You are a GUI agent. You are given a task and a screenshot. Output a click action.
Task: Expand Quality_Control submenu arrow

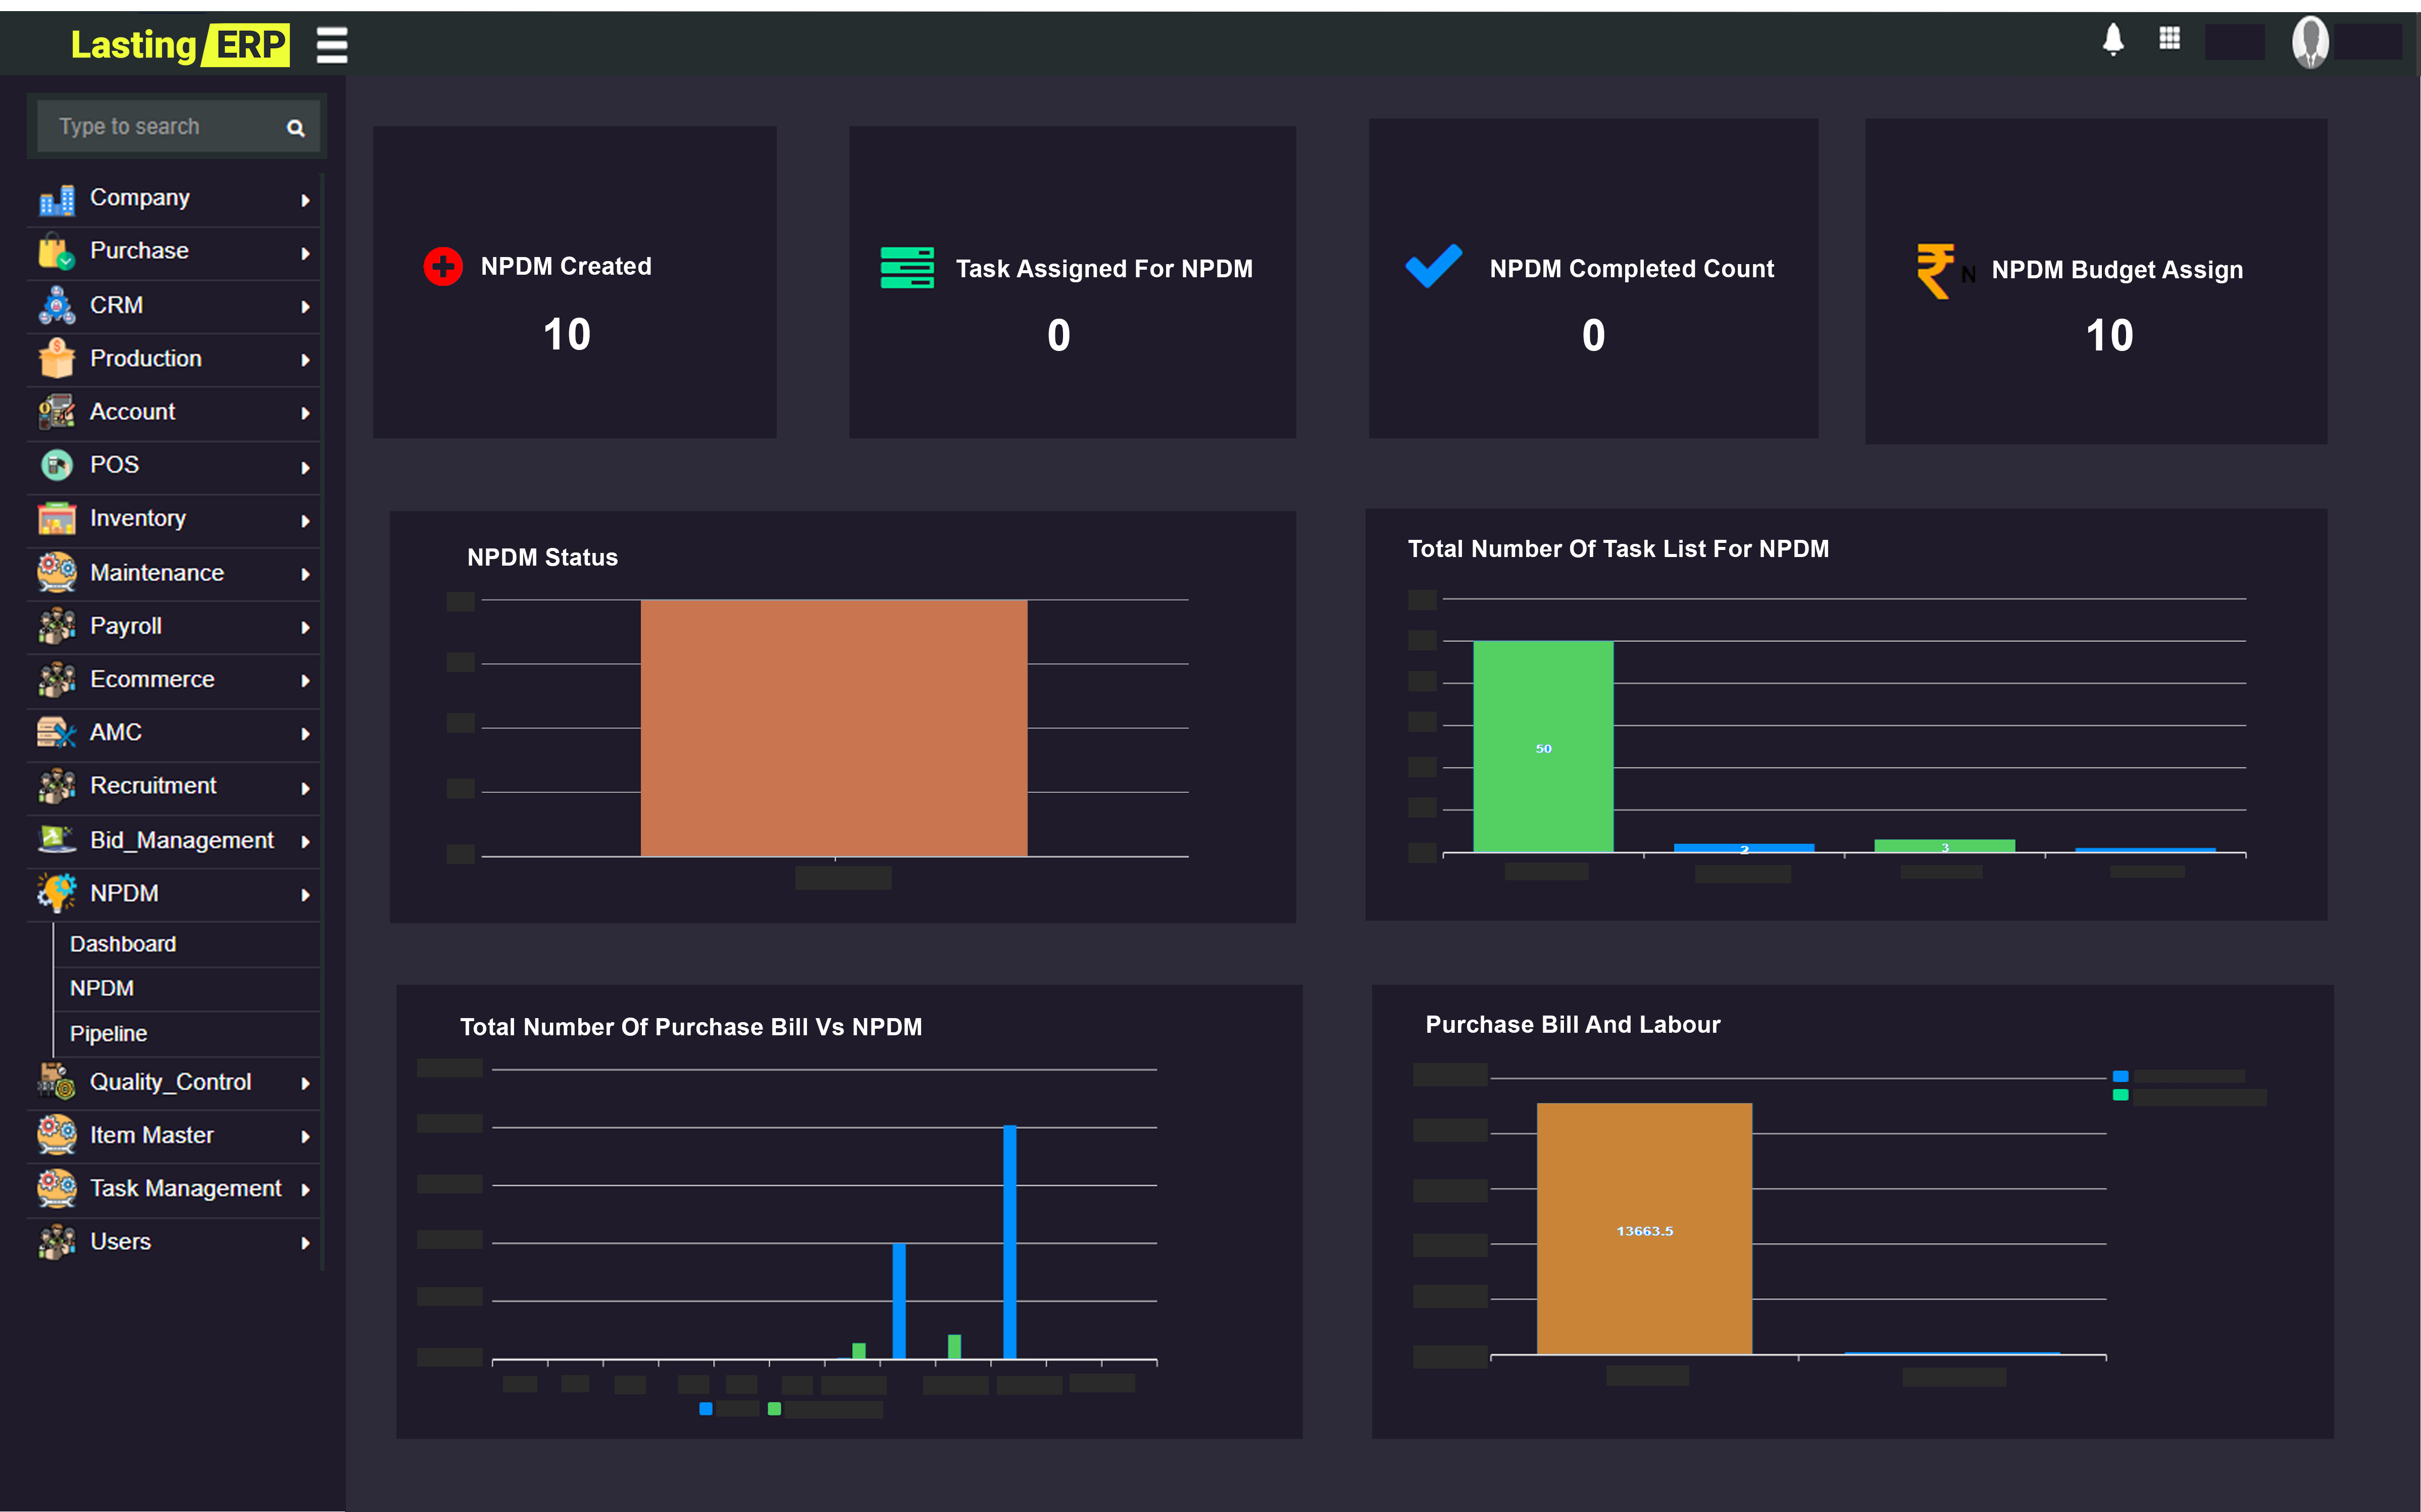coord(305,1084)
